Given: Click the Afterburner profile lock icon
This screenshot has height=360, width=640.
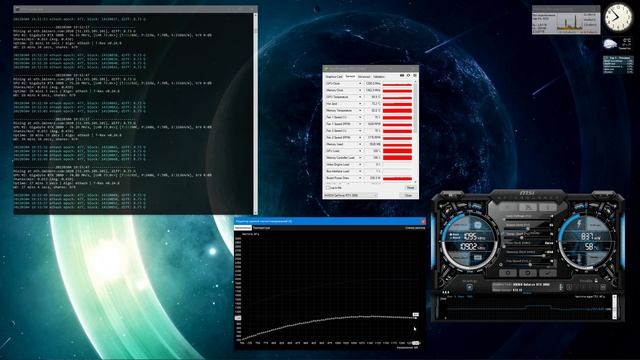Looking at the screenshot, I should [596, 281].
